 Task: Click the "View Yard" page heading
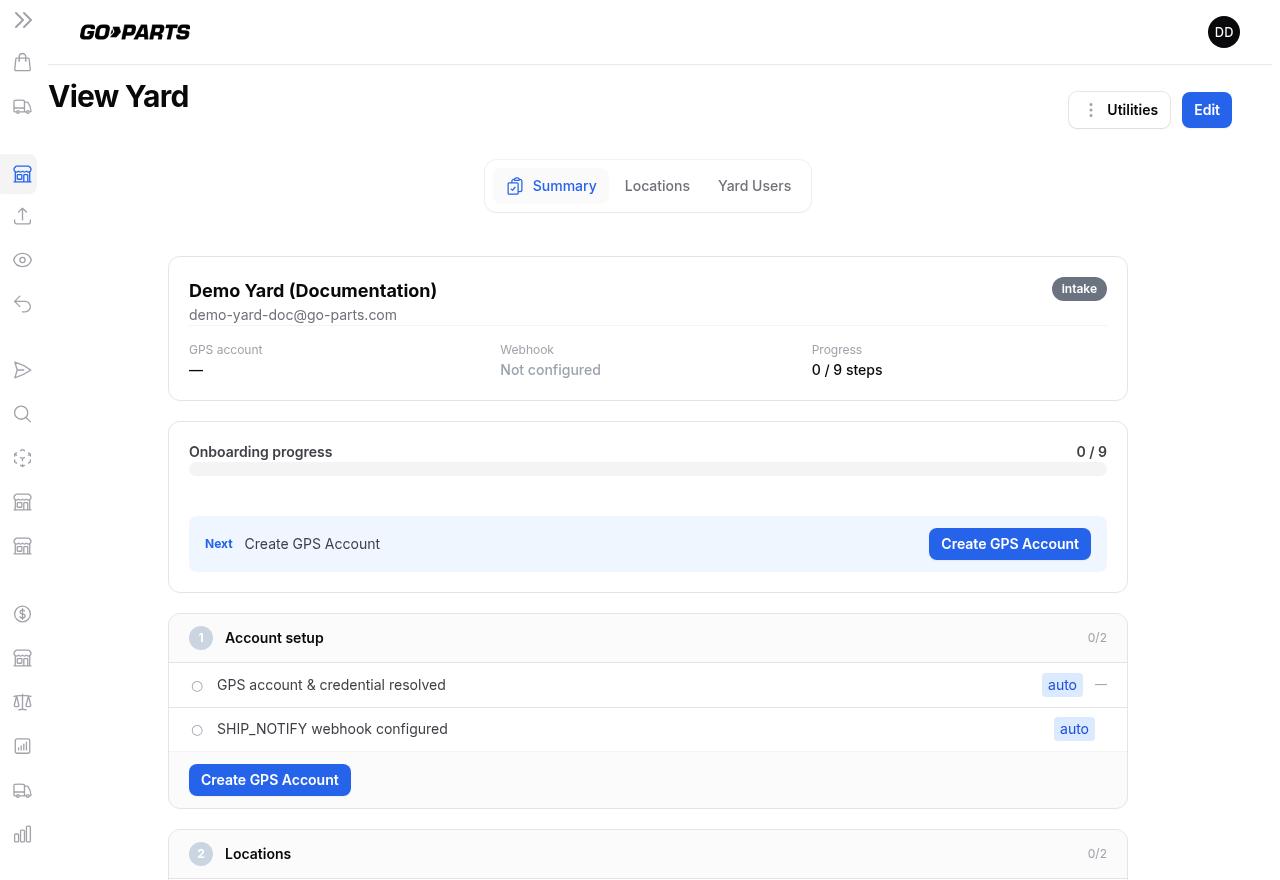(119, 97)
